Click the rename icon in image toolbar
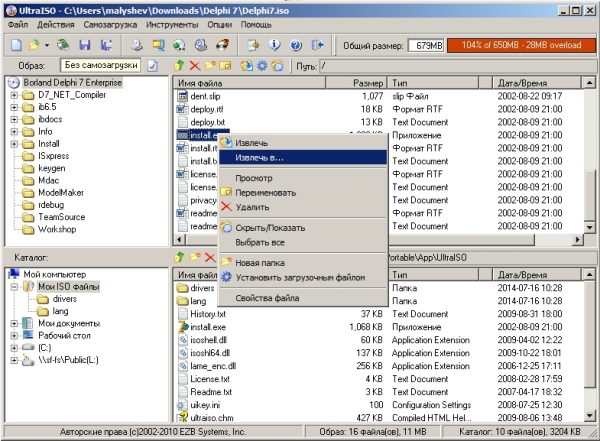Image resolution: width=600 pixels, height=441 pixels. (x=225, y=65)
